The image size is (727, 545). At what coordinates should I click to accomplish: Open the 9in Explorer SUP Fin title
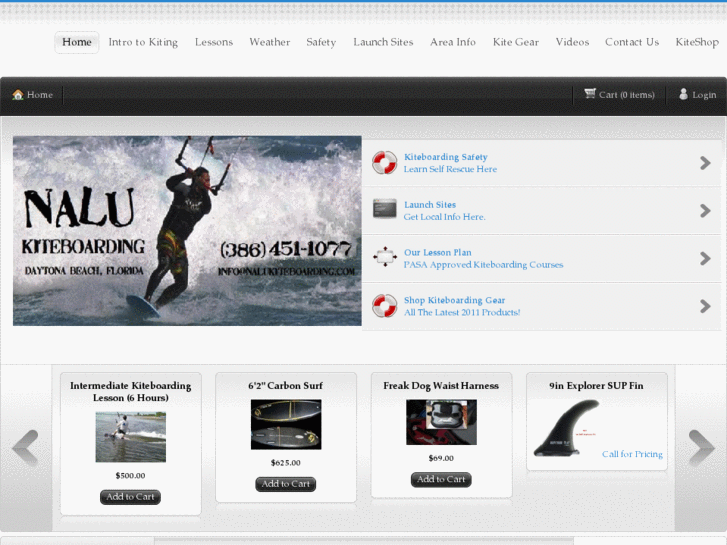596,385
